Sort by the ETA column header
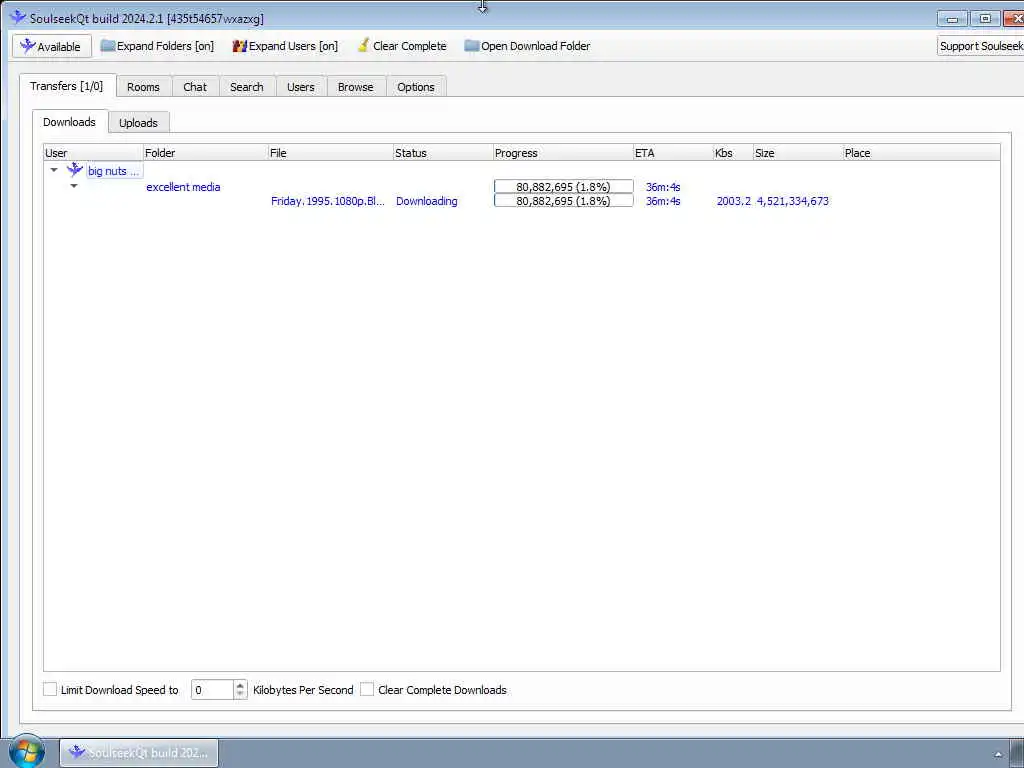This screenshot has height=768, width=1024. (x=673, y=153)
